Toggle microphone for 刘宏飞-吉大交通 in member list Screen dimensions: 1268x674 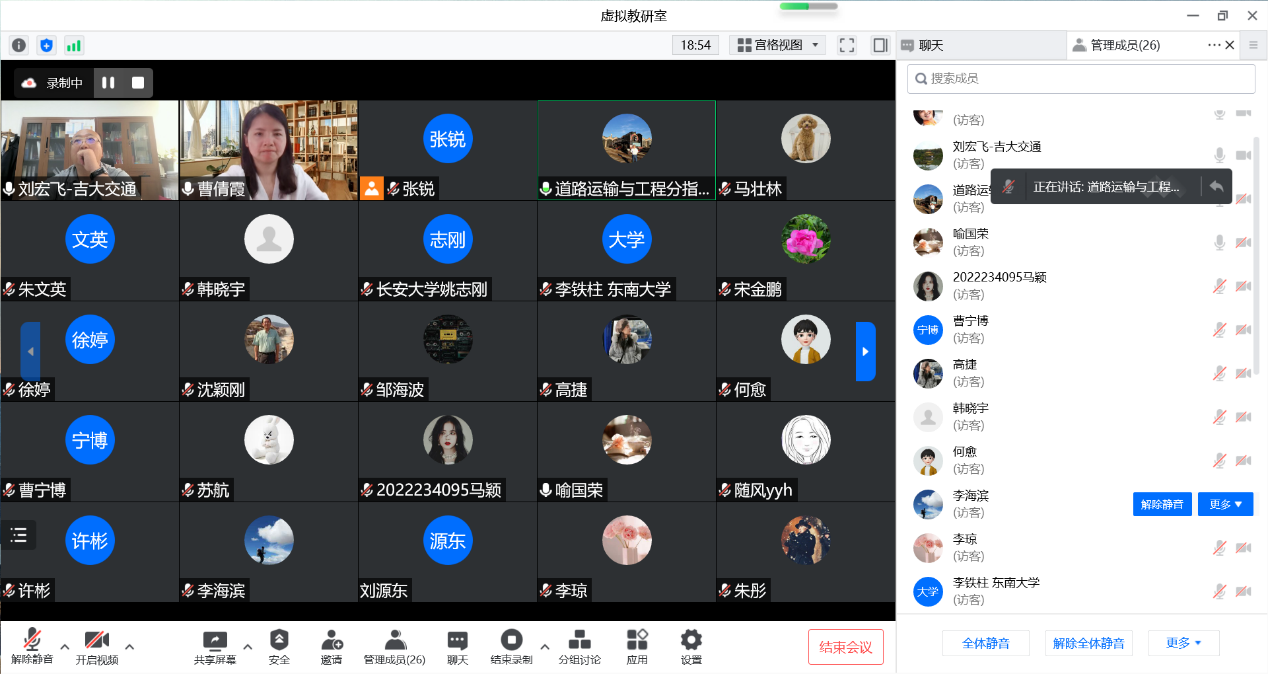point(1219,155)
